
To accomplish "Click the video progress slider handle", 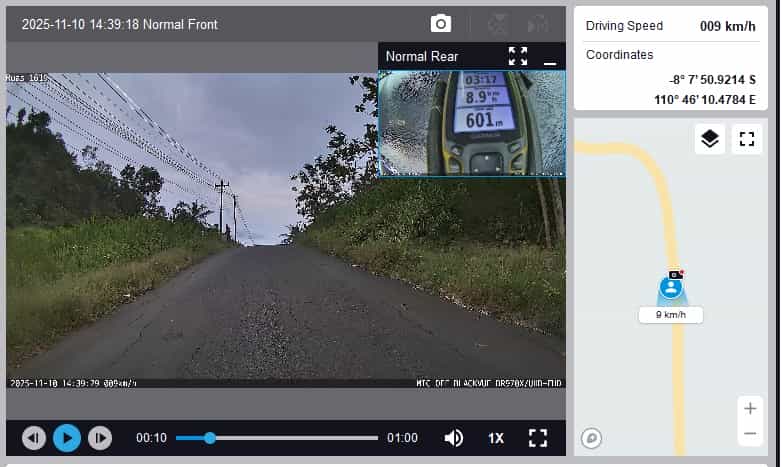I will 210,438.
